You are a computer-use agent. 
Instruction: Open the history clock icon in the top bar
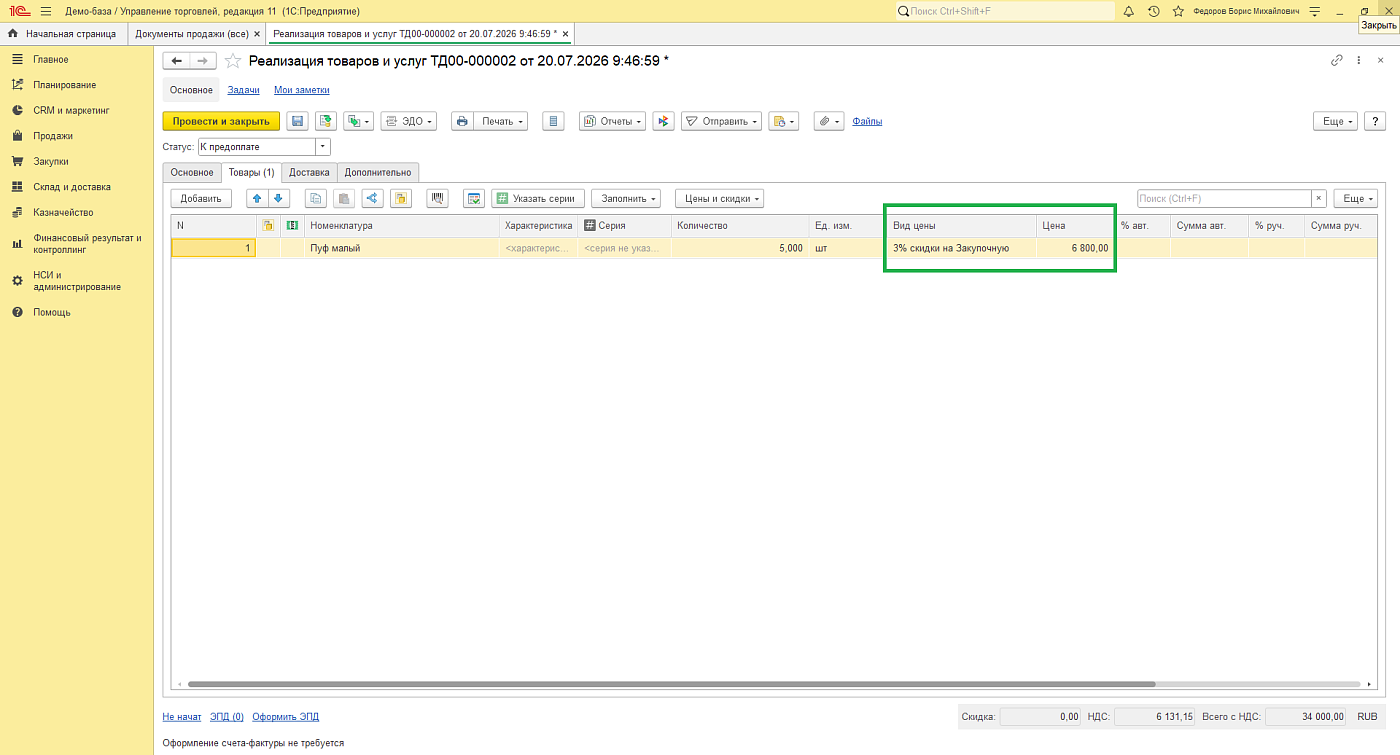click(x=1154, y=11)
